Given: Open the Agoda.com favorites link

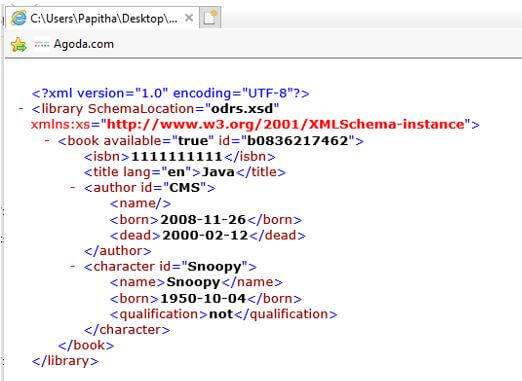Looking at the screenshot, I should [84, 44].
